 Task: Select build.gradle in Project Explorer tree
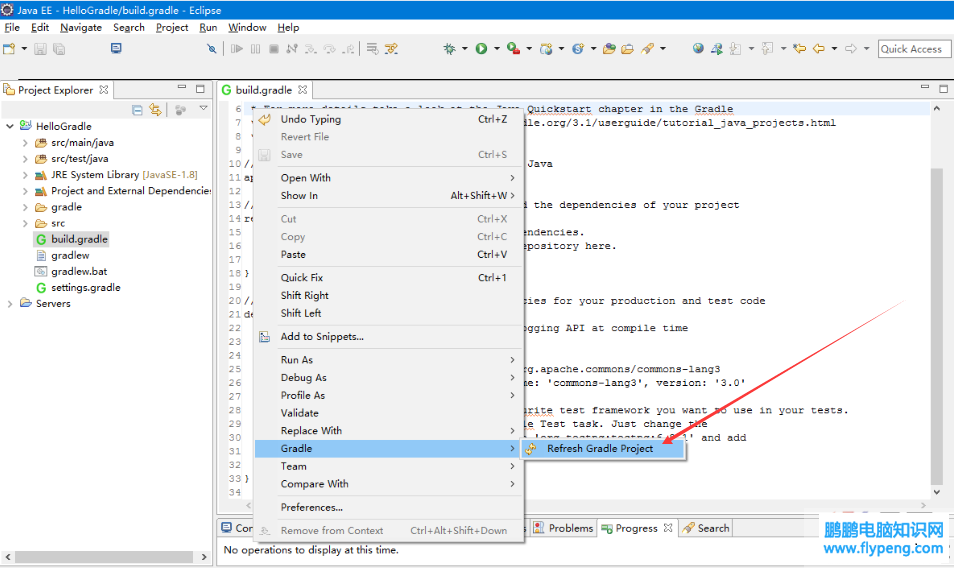pos(72,239)
